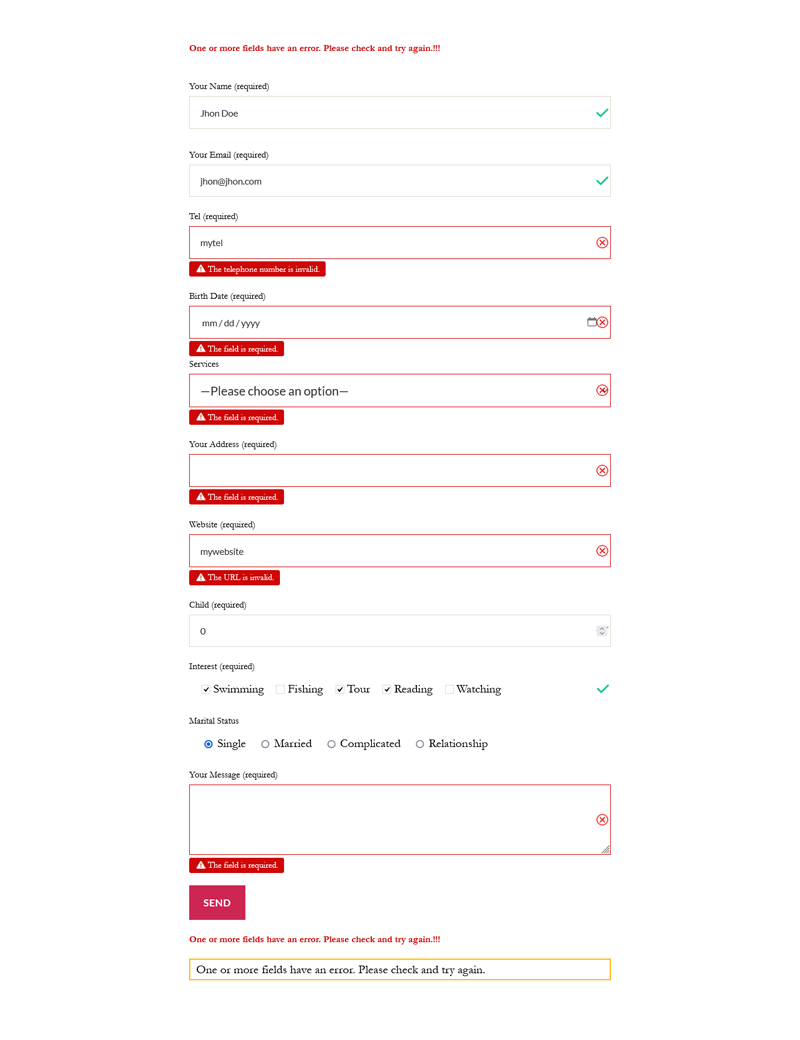Click the Child number stepper arrows
This screenshot has height=1040, width=800.
[602, 631]
